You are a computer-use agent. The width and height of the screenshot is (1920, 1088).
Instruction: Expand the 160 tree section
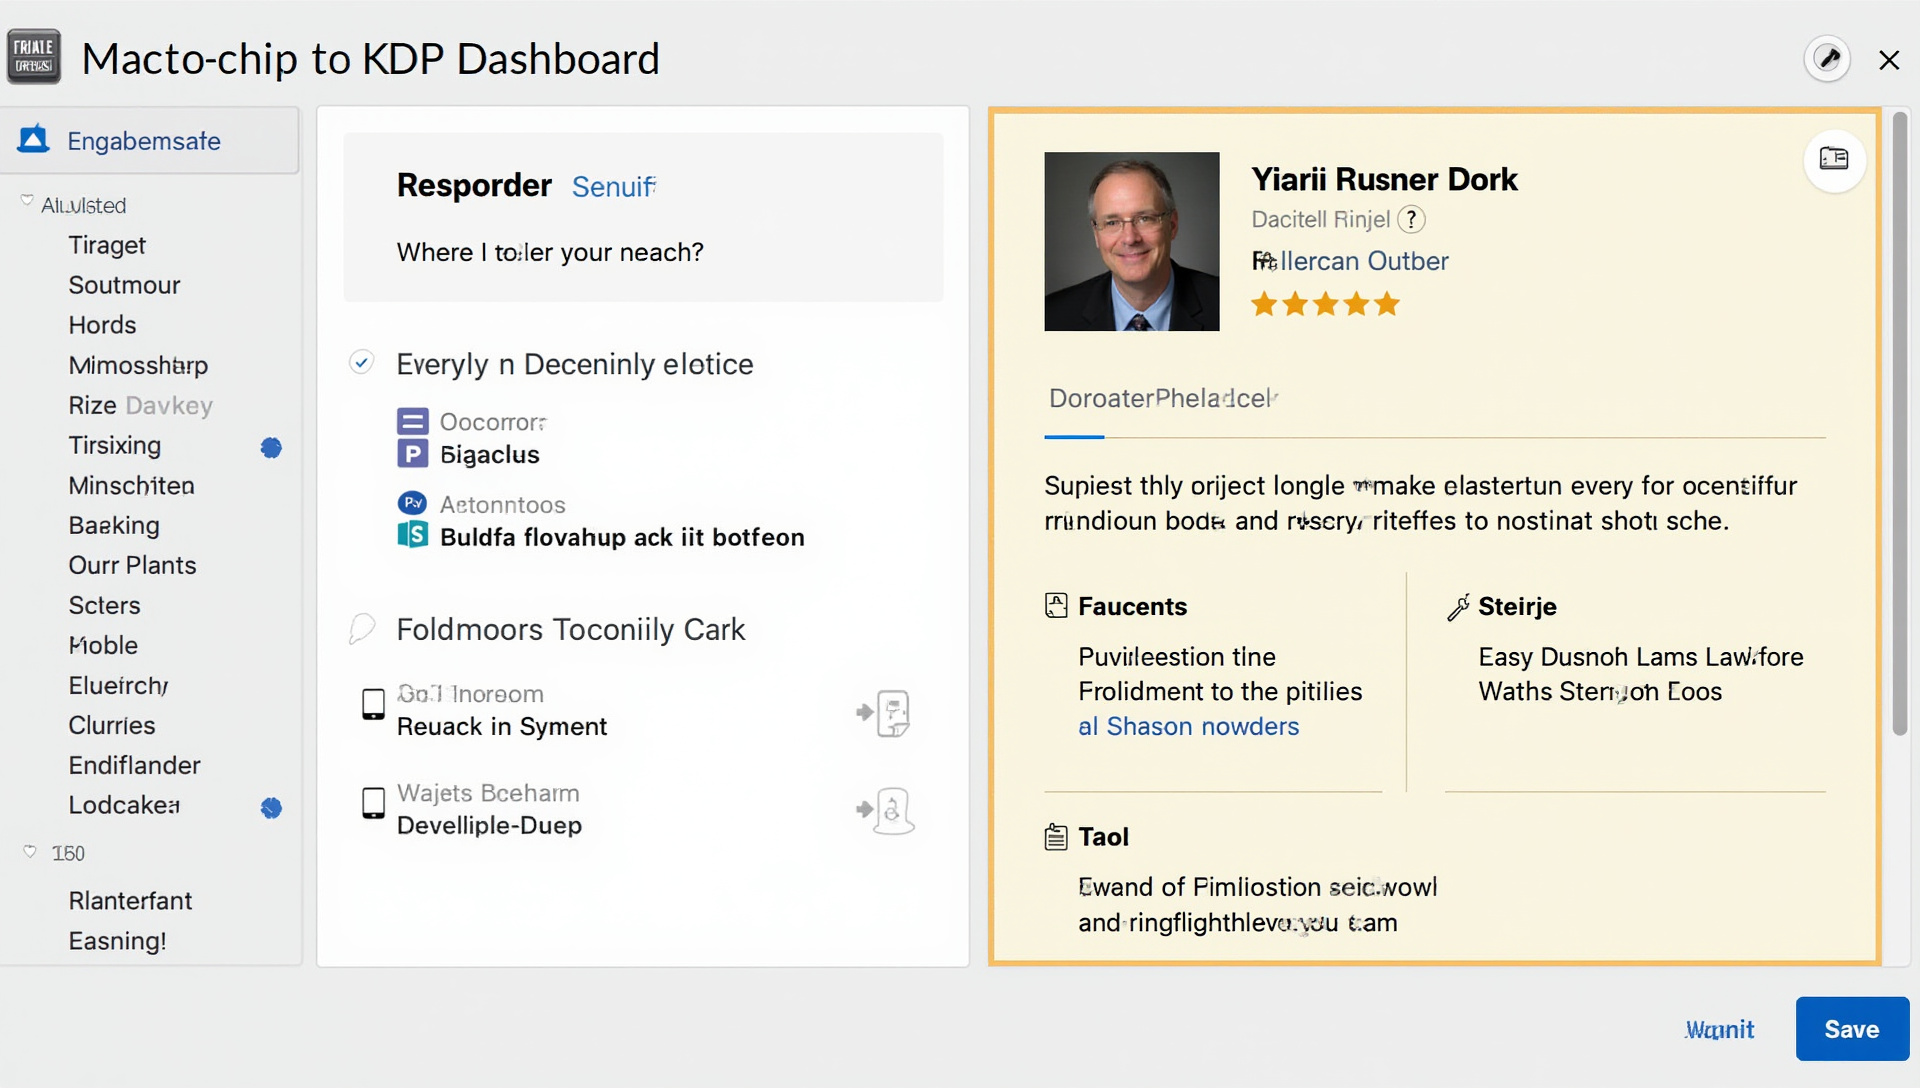tap(30, 852)
